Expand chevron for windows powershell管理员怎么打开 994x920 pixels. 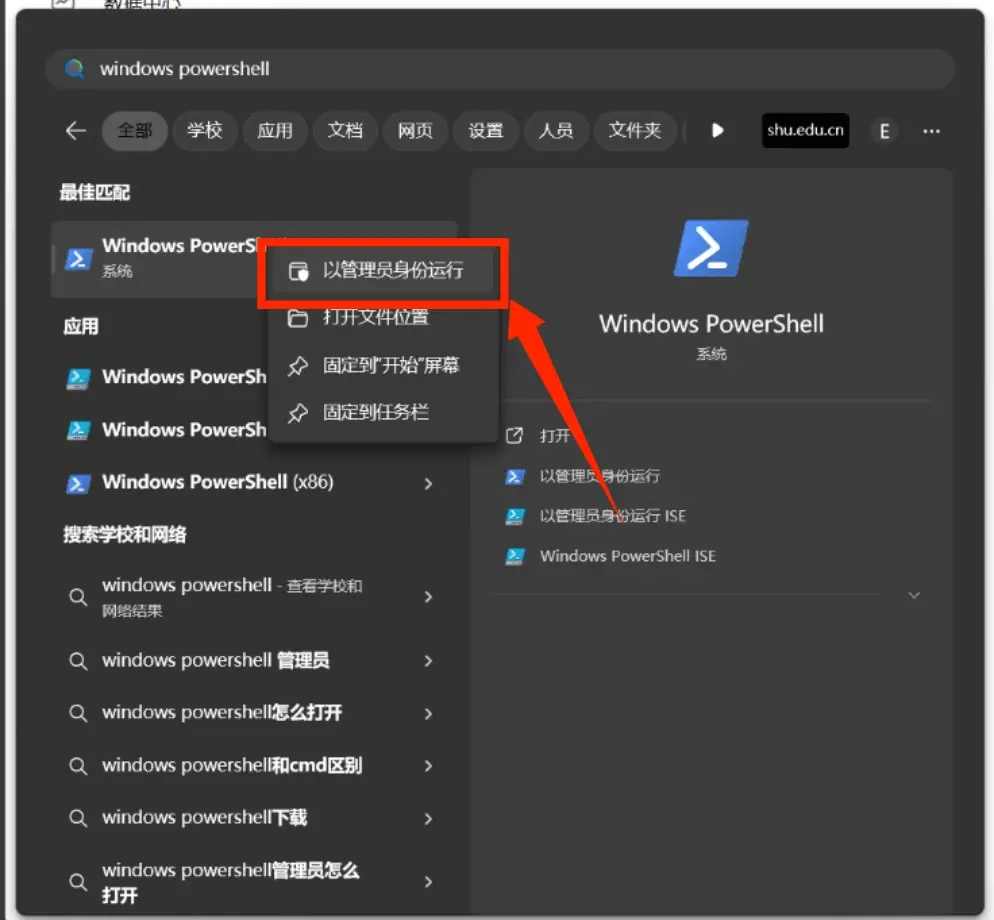pyautogui.click(x=429, y=882)
